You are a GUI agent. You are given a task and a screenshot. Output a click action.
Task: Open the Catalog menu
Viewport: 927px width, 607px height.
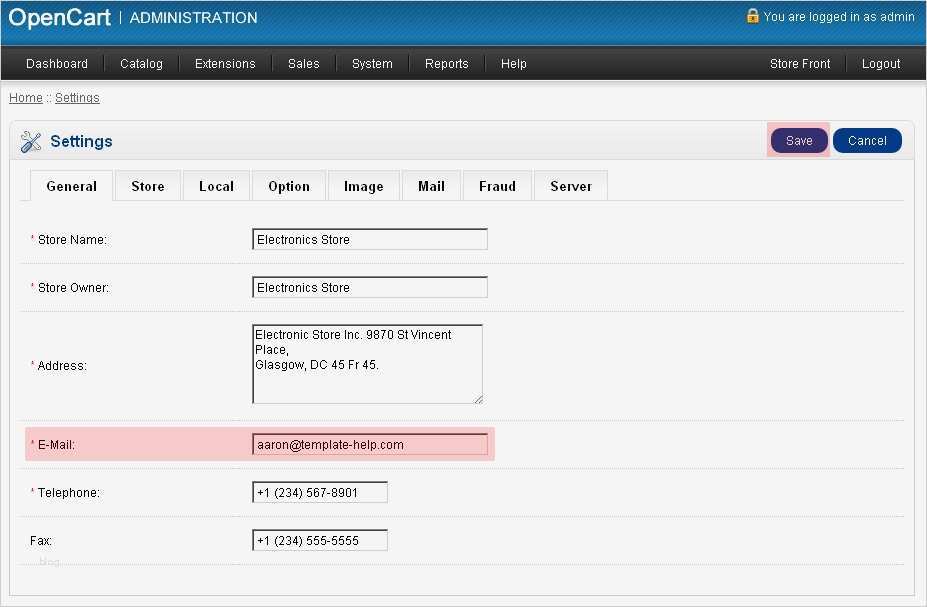[141, 63]
